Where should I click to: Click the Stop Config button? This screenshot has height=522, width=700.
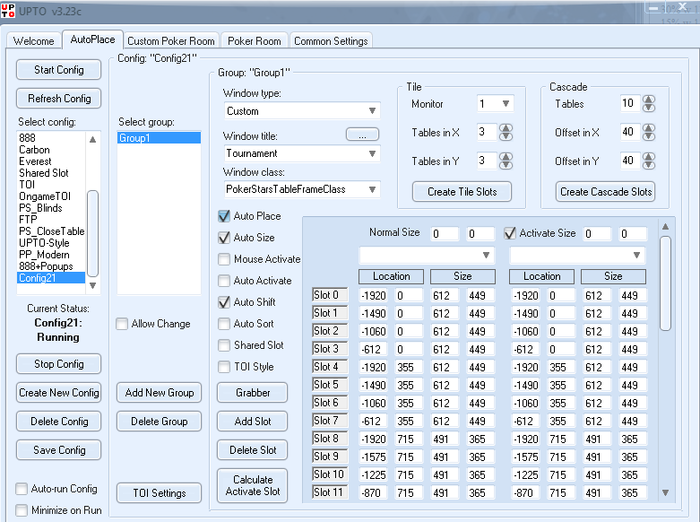click(58, 364)
